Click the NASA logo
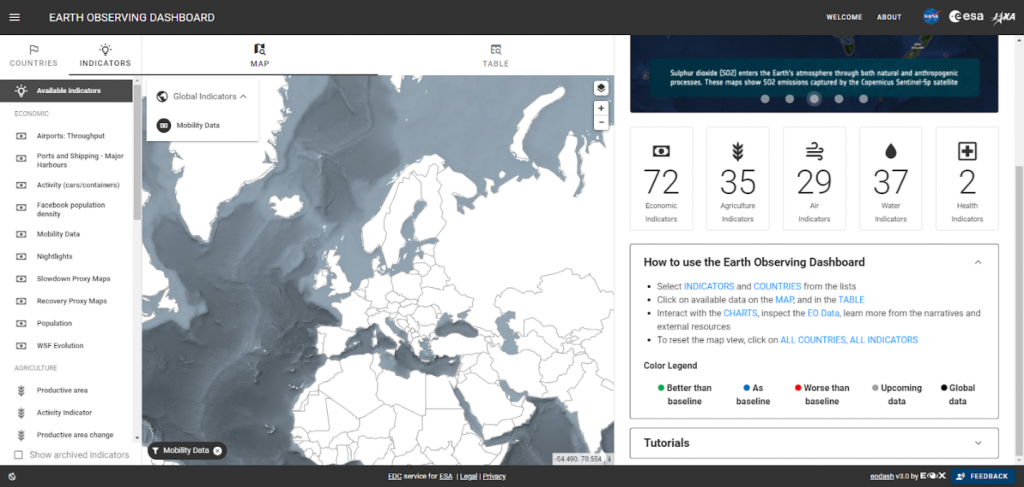This screenshot has height=487, width=1024. [931, 17]
